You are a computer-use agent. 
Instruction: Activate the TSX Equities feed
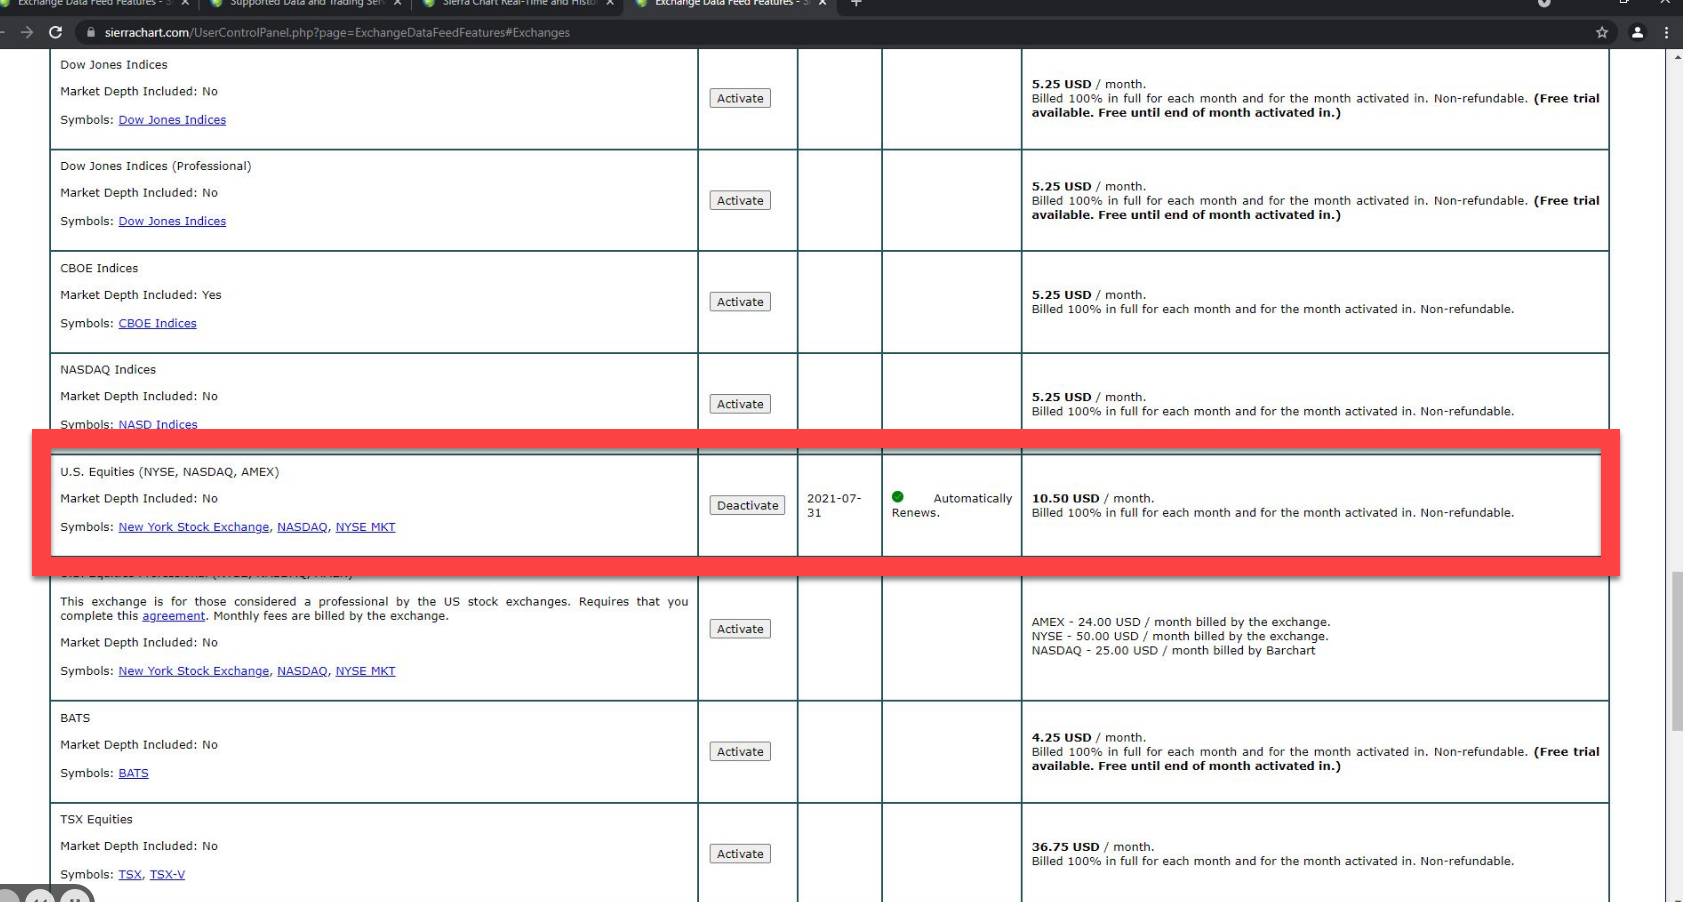click(x=740, y=853)
